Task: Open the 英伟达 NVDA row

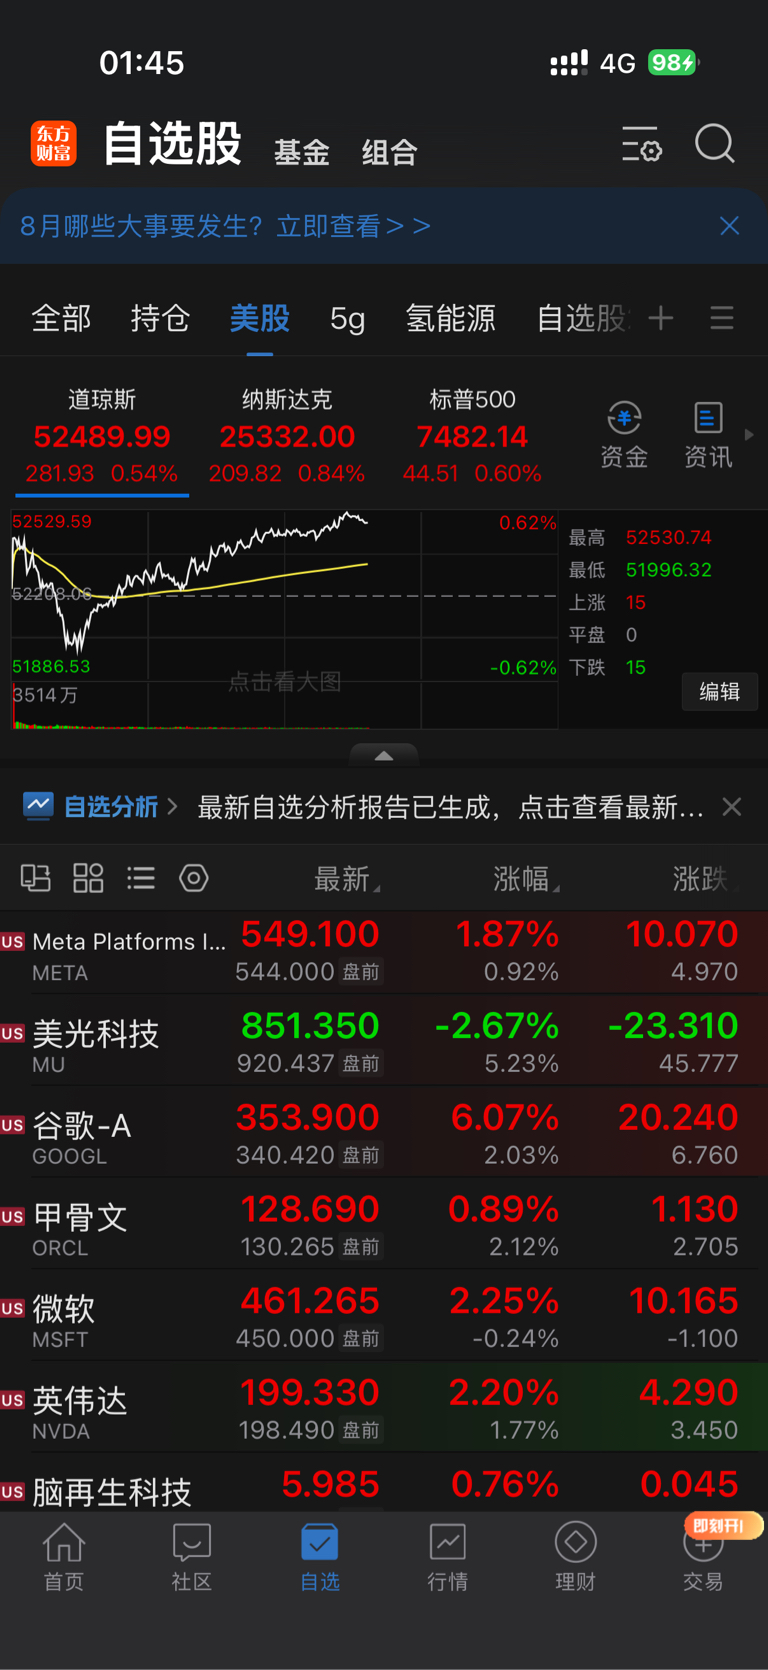Action: tap(384, 1410)
